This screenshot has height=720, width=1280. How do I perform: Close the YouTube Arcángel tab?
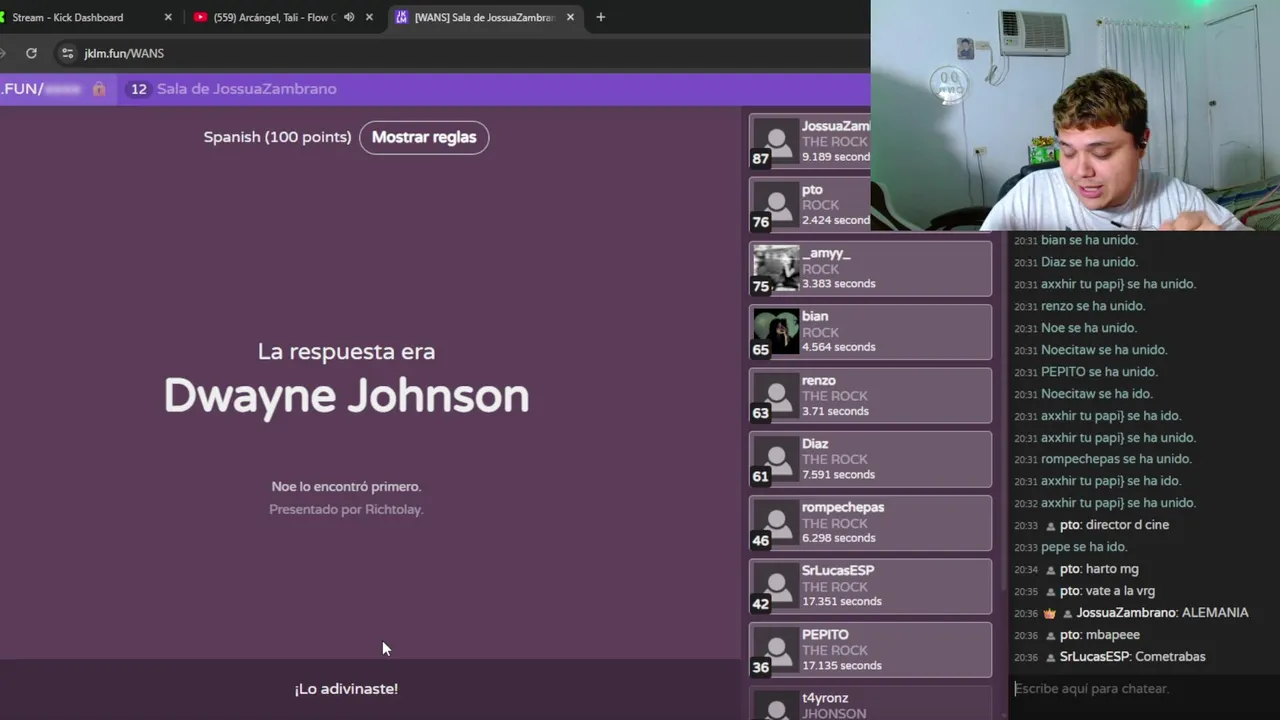pyautogui.click(x=369, y=17)
